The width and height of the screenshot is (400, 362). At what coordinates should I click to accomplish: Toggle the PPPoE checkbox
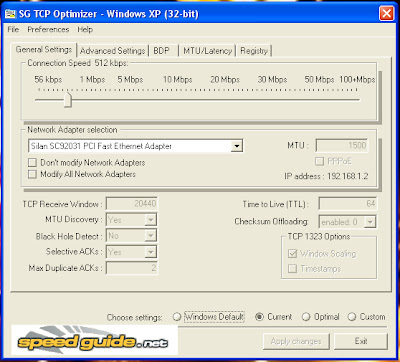(x=319, y=161)
